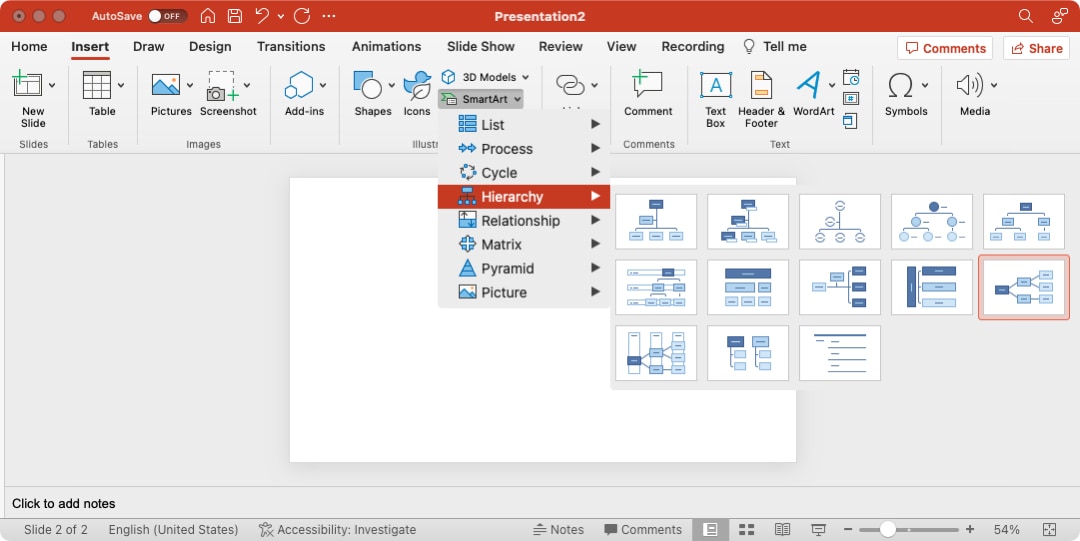
Task: Toggle Comments pane in status bar
Action: point(643,529)
